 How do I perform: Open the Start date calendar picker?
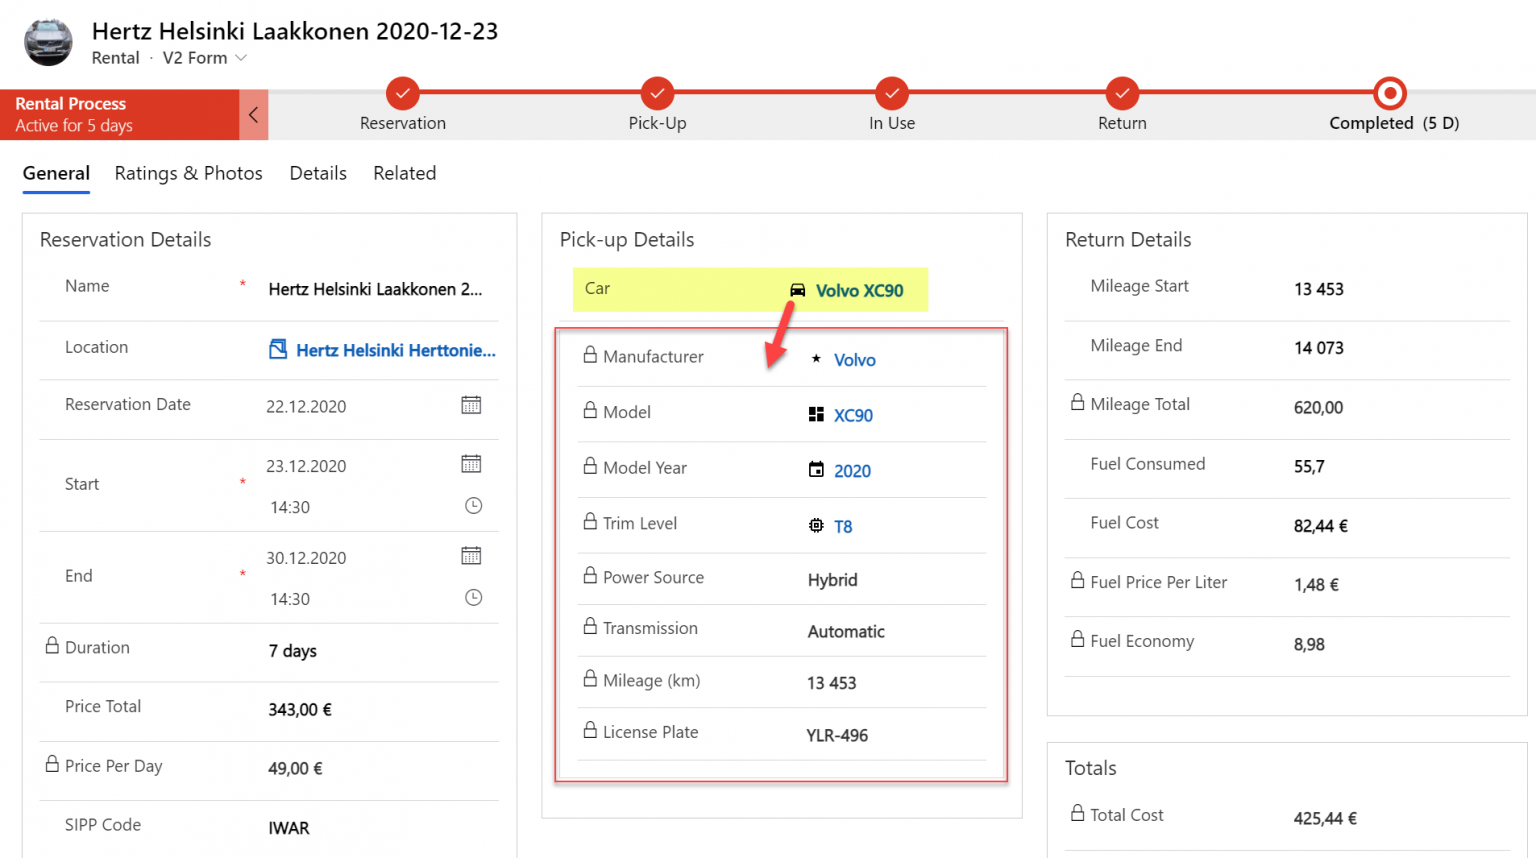pyautogui.click(x=471, y=464)
